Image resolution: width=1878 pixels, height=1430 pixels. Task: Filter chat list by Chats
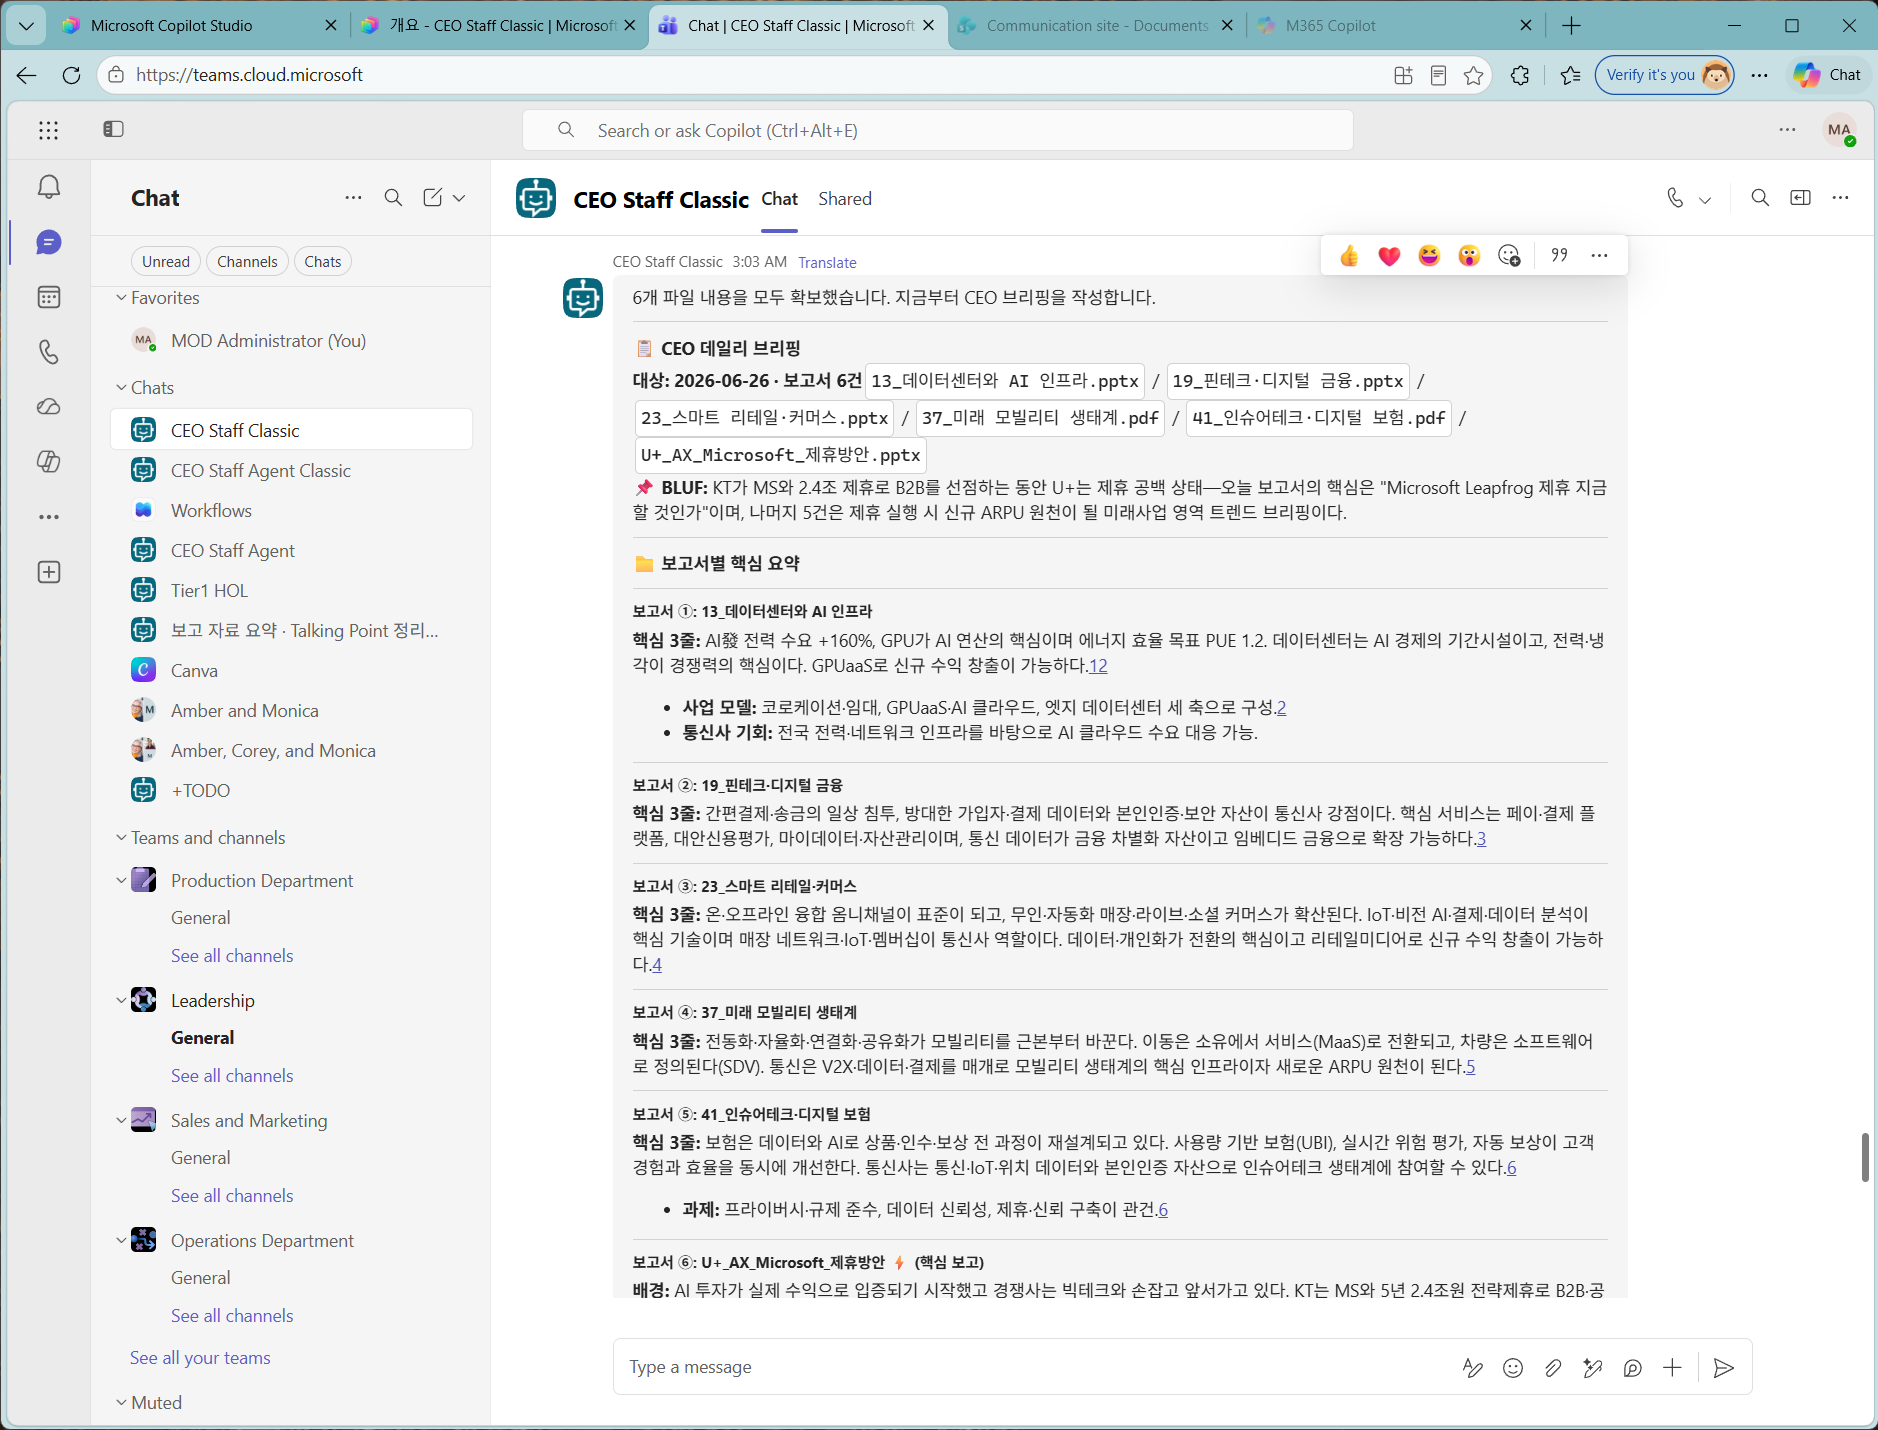tap(323, 262)
